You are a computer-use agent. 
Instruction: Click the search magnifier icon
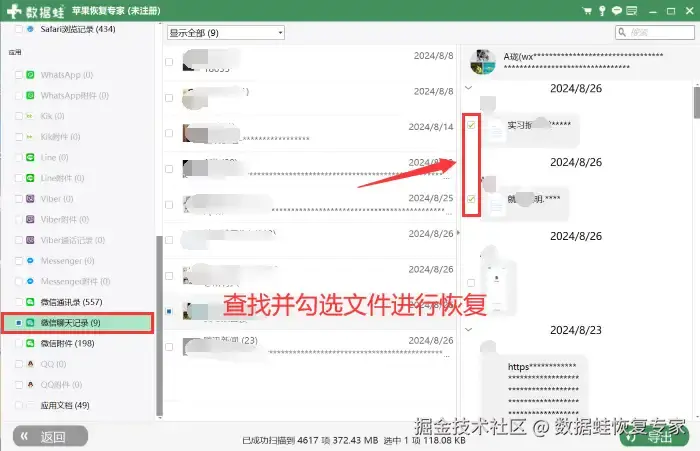(x=622, y=32)
